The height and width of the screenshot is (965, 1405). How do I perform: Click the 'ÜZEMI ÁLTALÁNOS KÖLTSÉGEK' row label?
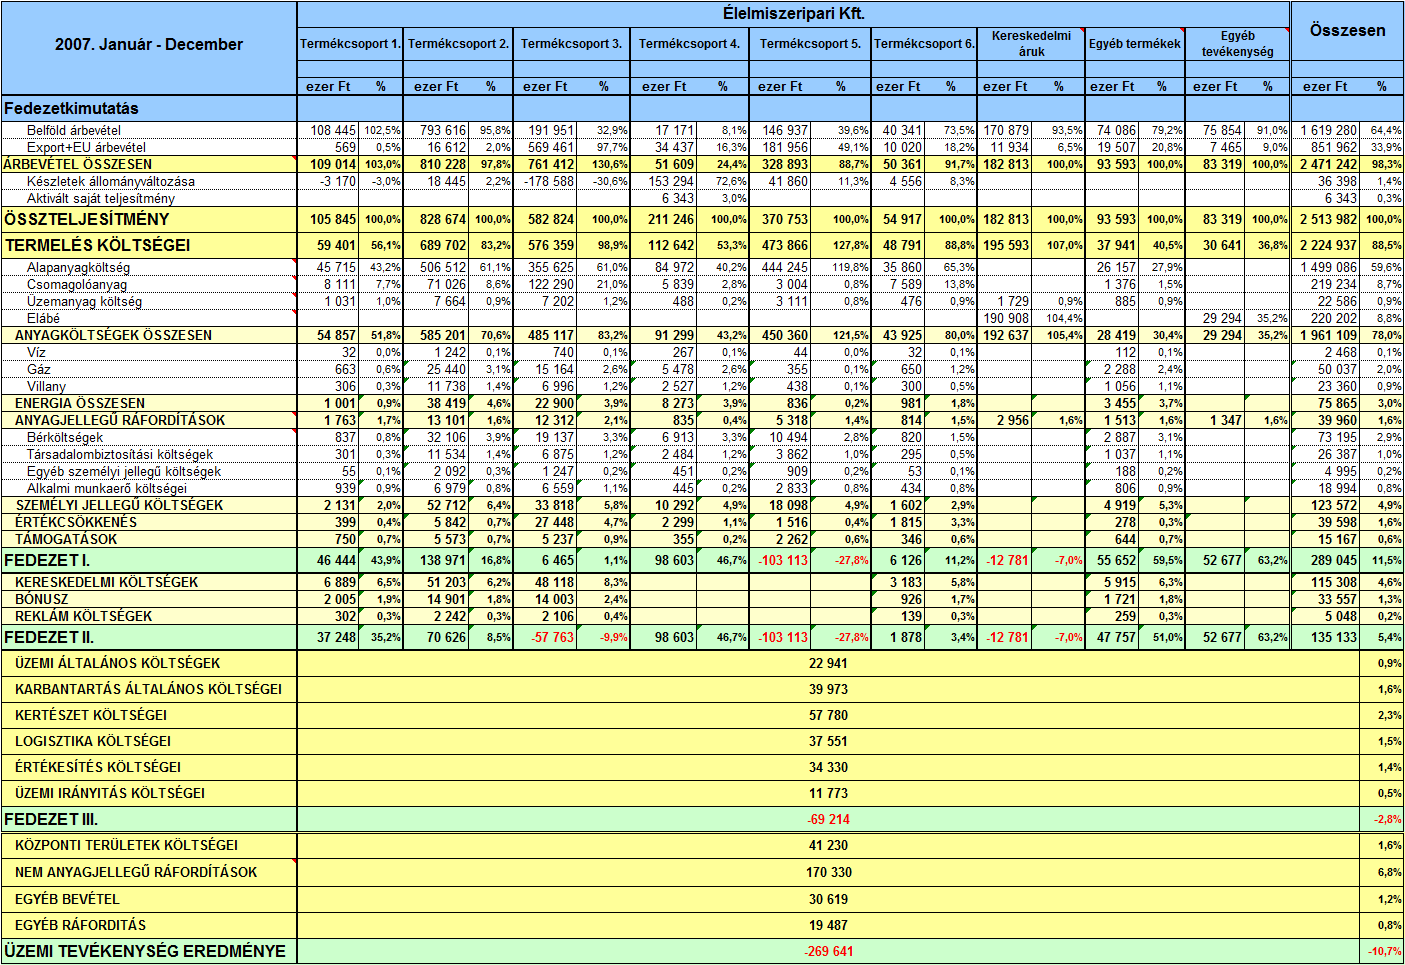pyautogui.click(x=117, y=663)
